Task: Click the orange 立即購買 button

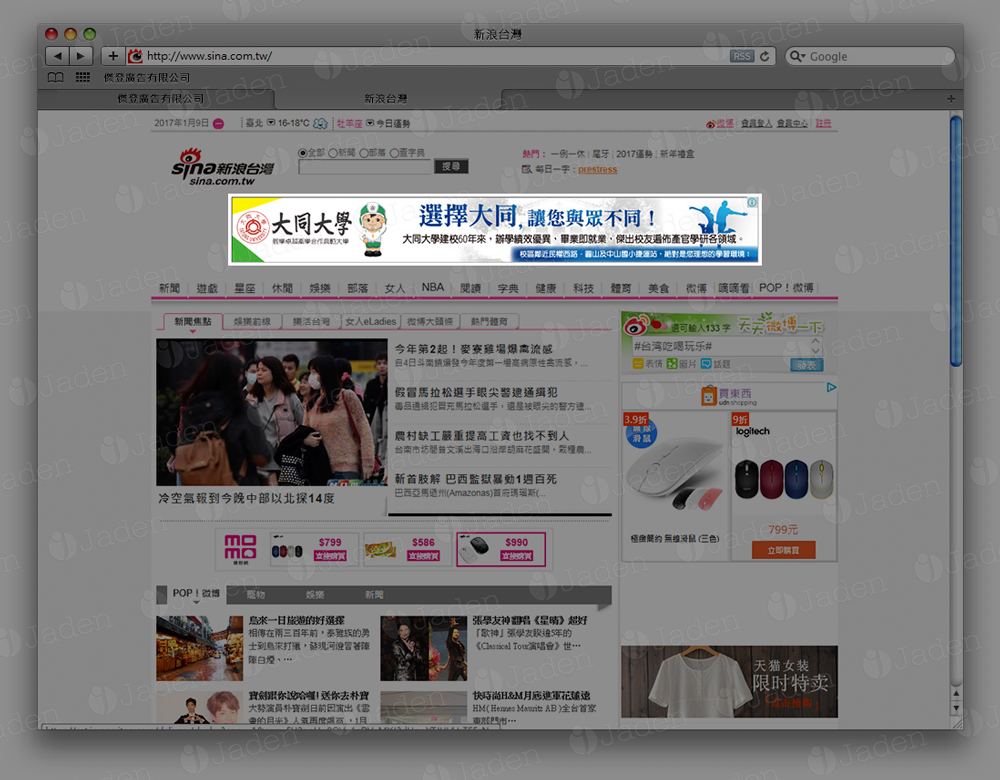Action: pos(783,550)
